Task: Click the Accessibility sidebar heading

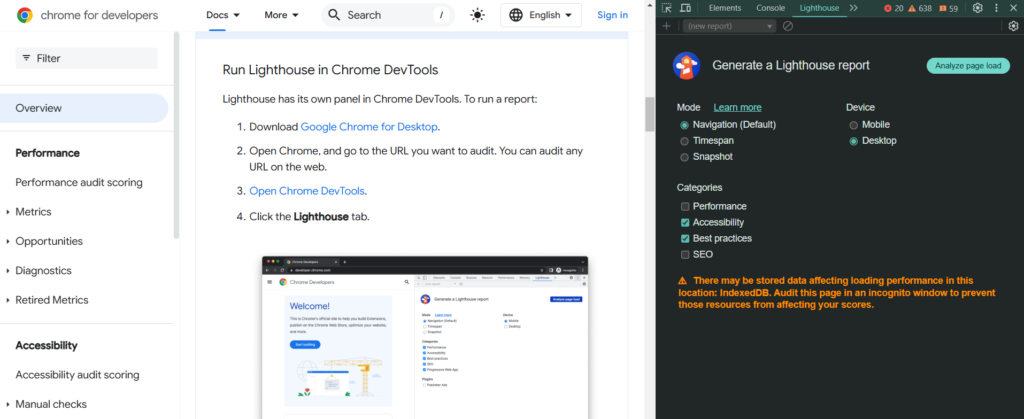Action: click(46, 345)
